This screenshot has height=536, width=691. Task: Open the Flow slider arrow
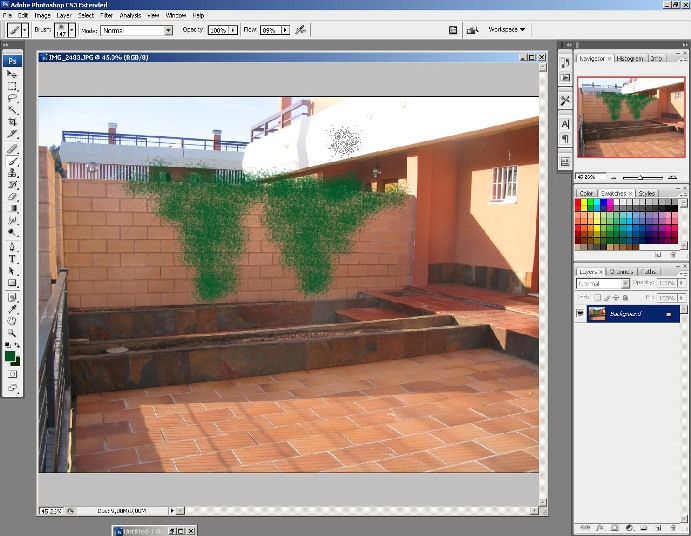click(x=285, y=30)
